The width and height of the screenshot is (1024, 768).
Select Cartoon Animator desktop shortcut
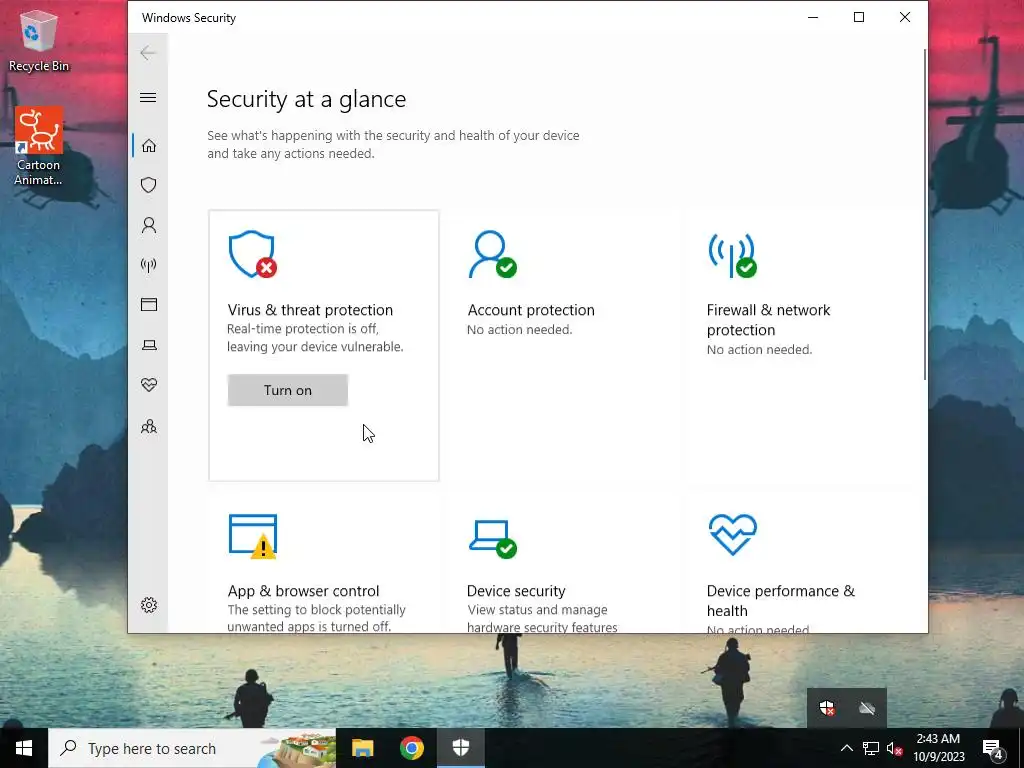coord(39,146)
